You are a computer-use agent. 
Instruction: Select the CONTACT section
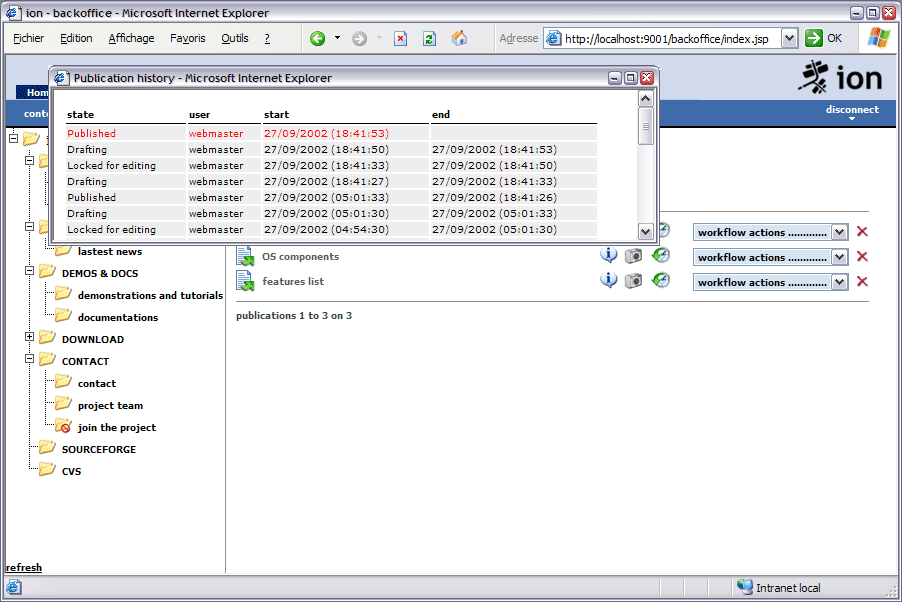(x=85, y=361)
